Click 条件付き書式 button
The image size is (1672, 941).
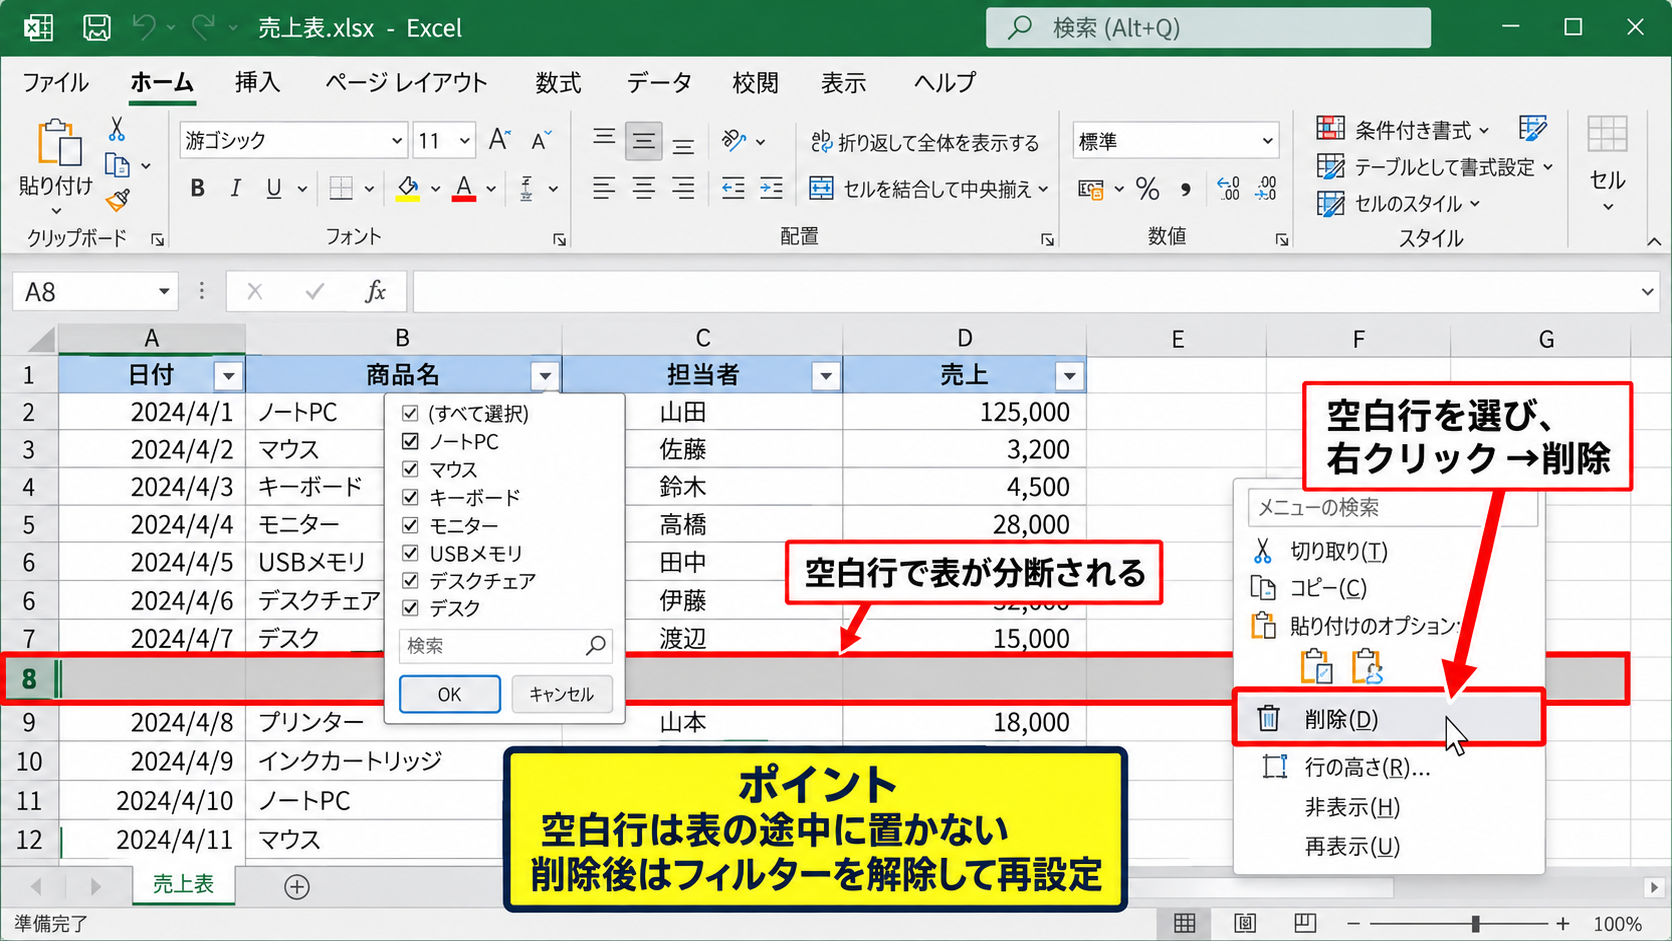1402,130
